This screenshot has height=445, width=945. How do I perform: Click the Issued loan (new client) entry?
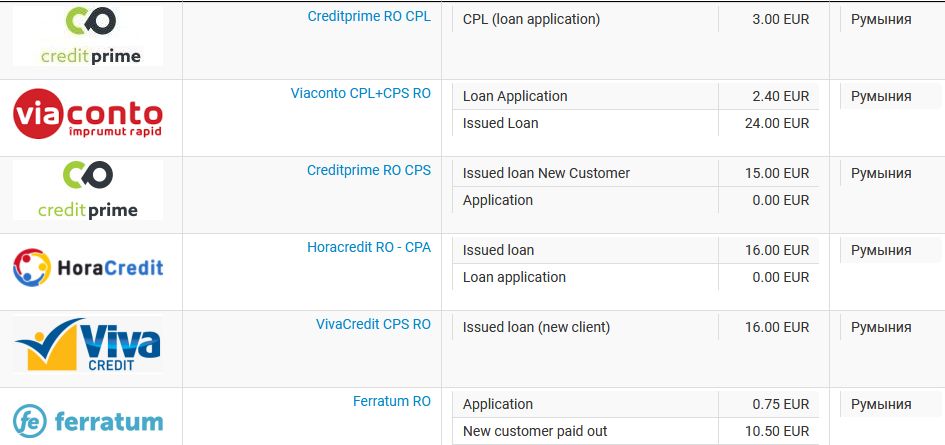536,327
